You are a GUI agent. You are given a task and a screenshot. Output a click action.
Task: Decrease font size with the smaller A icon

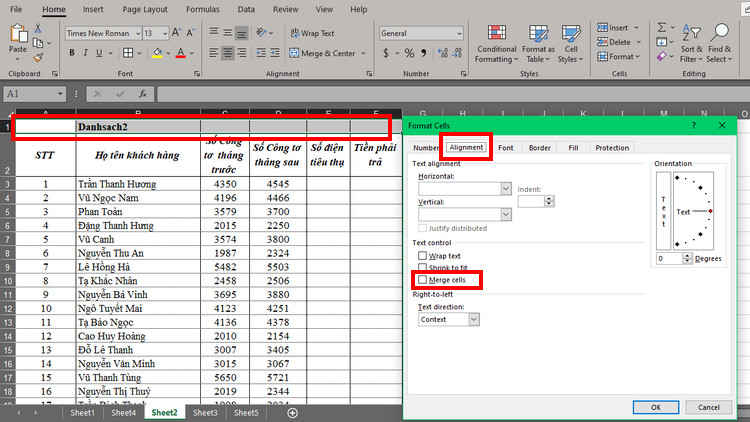tap(190, 33)
